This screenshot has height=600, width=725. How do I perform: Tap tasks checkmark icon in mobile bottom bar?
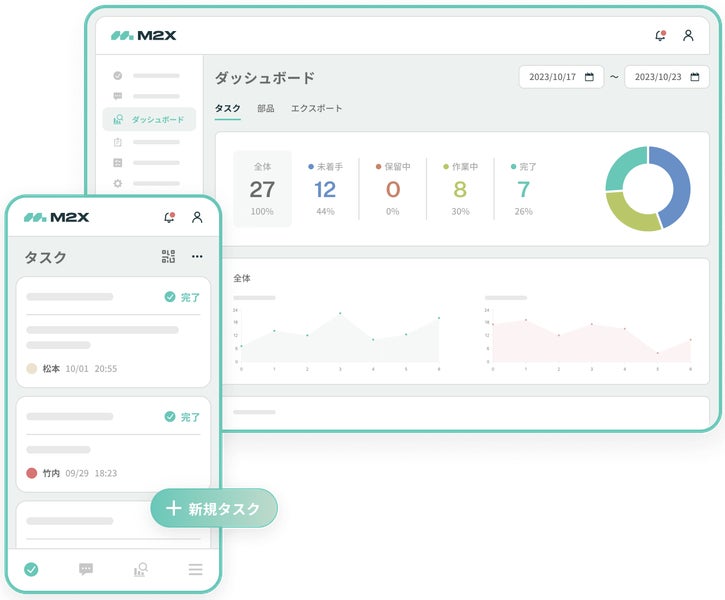[31, 569]
